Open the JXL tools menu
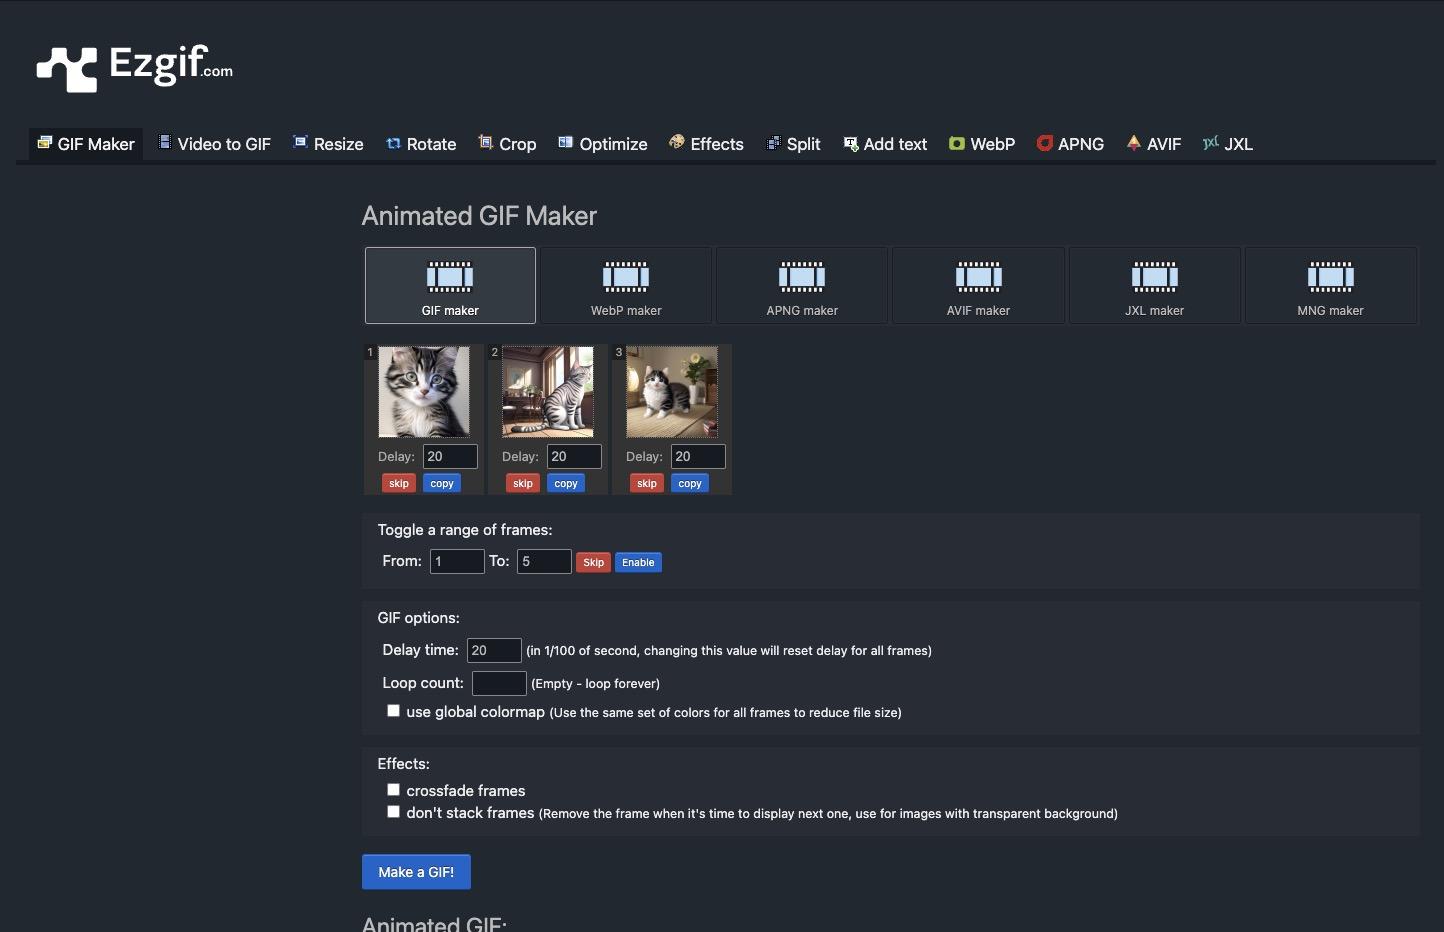The width and height of the screenshot is (1444, 932). click(1227, 144)
